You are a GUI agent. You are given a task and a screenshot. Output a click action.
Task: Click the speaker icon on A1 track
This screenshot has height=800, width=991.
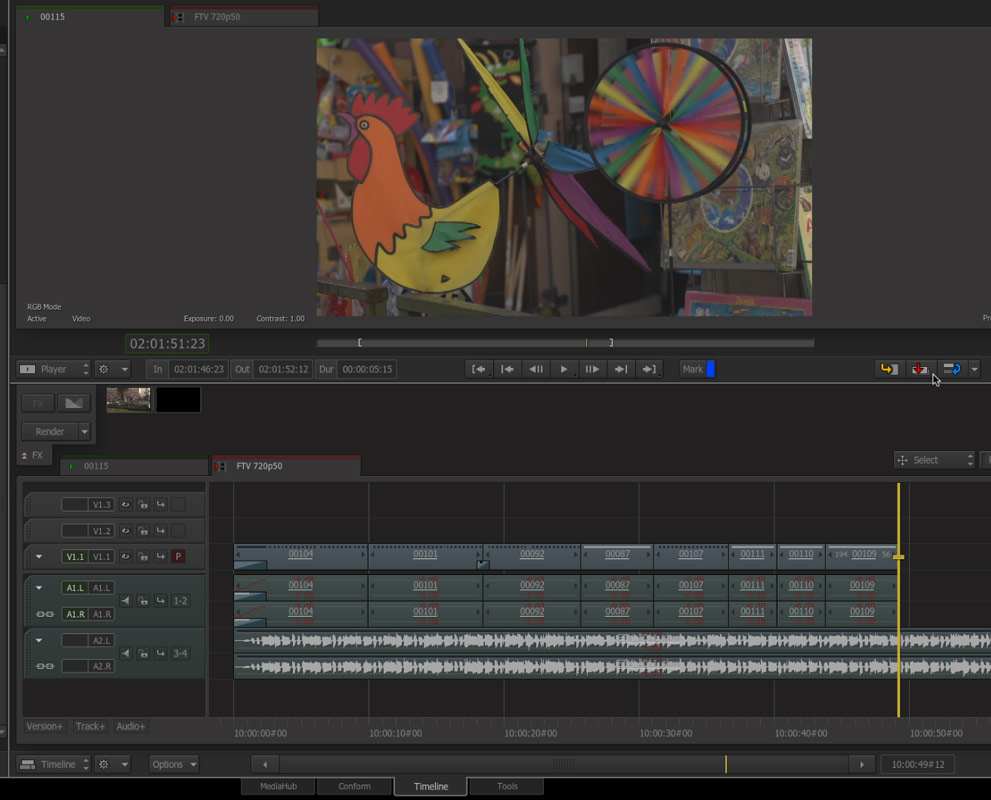click(x=125, y=601)
